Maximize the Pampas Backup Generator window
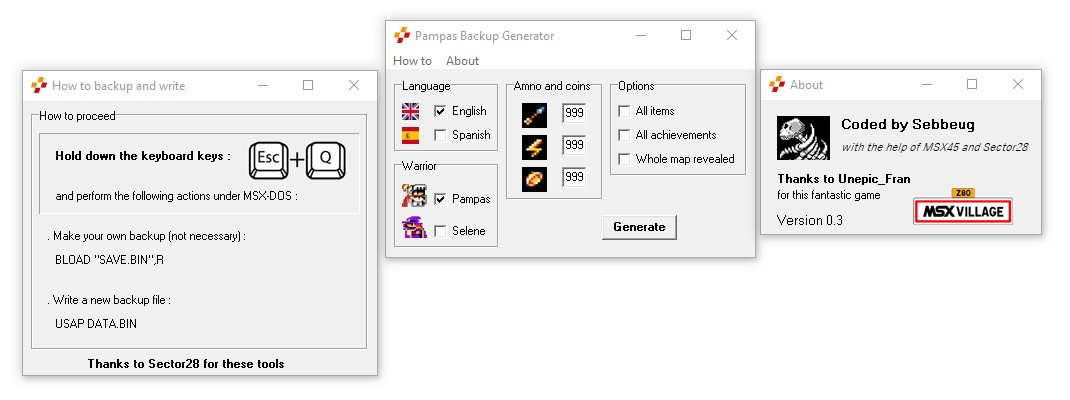Viewport: 1070px width, 400px height. [686, 35]
